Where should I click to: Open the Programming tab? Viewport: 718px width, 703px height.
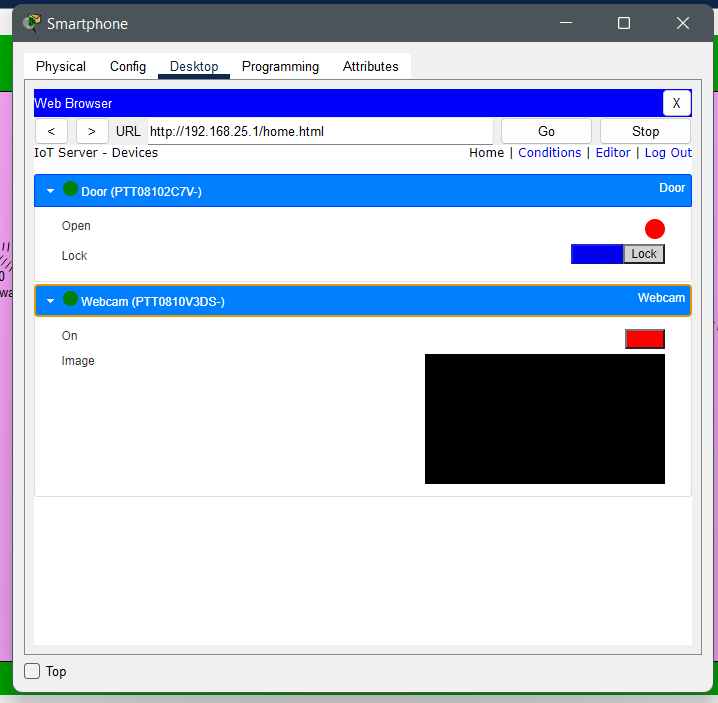point(280,66)
